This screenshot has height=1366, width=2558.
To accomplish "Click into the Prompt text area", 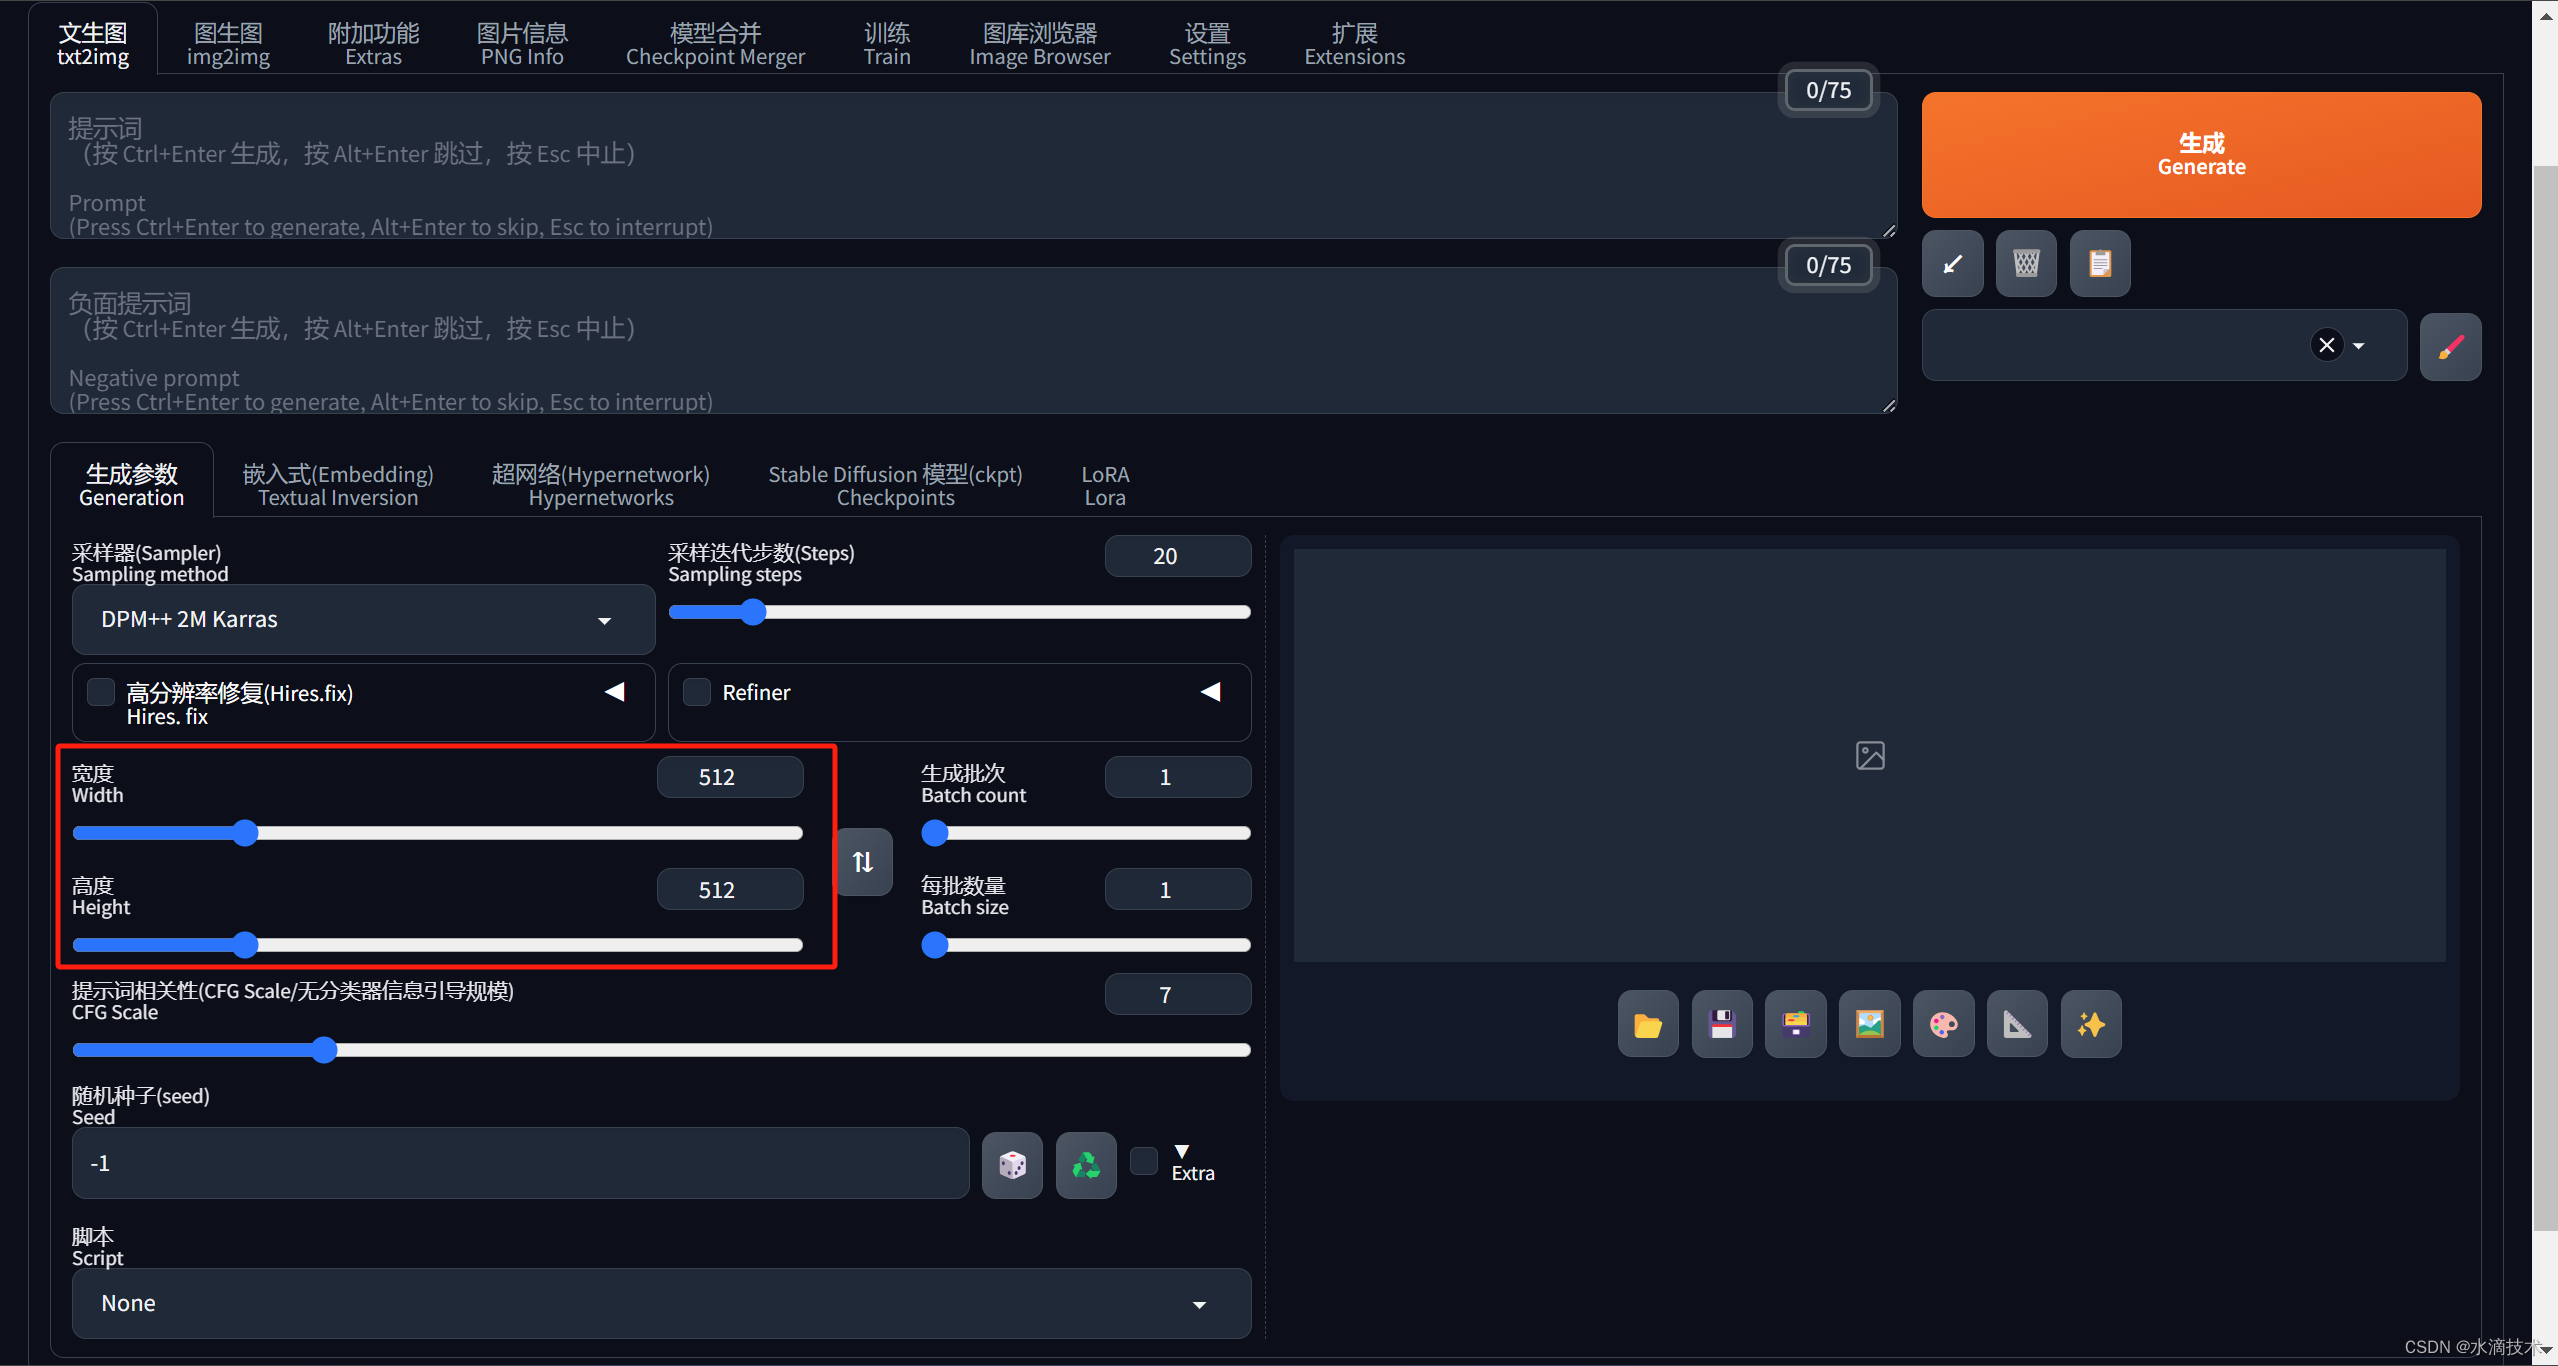I will (973, 166).
